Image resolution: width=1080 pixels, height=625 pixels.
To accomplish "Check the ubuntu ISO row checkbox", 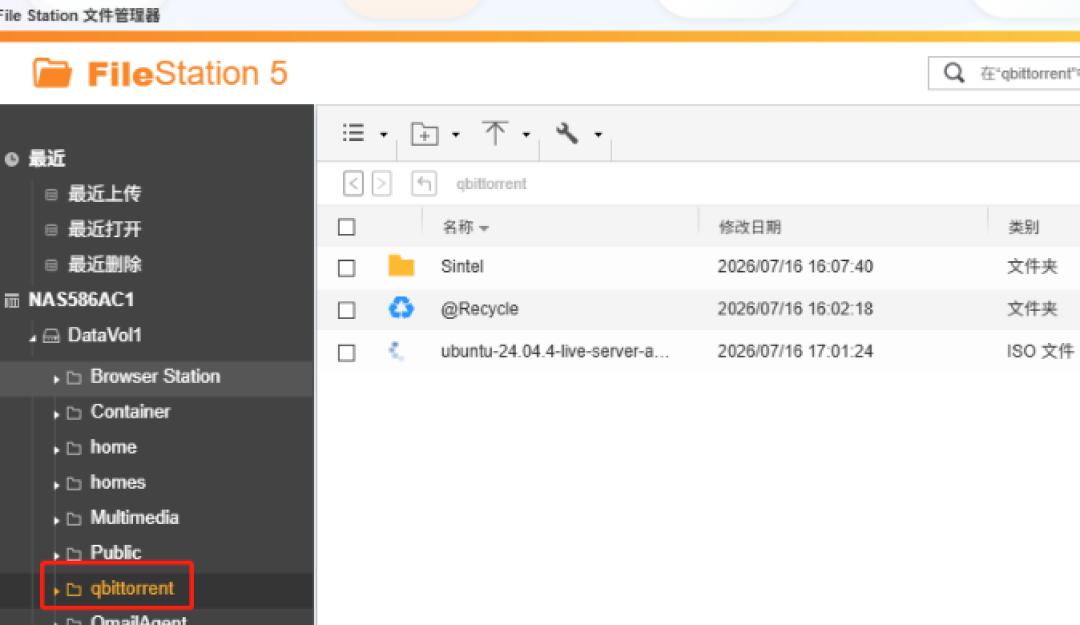I will point(346,353).
